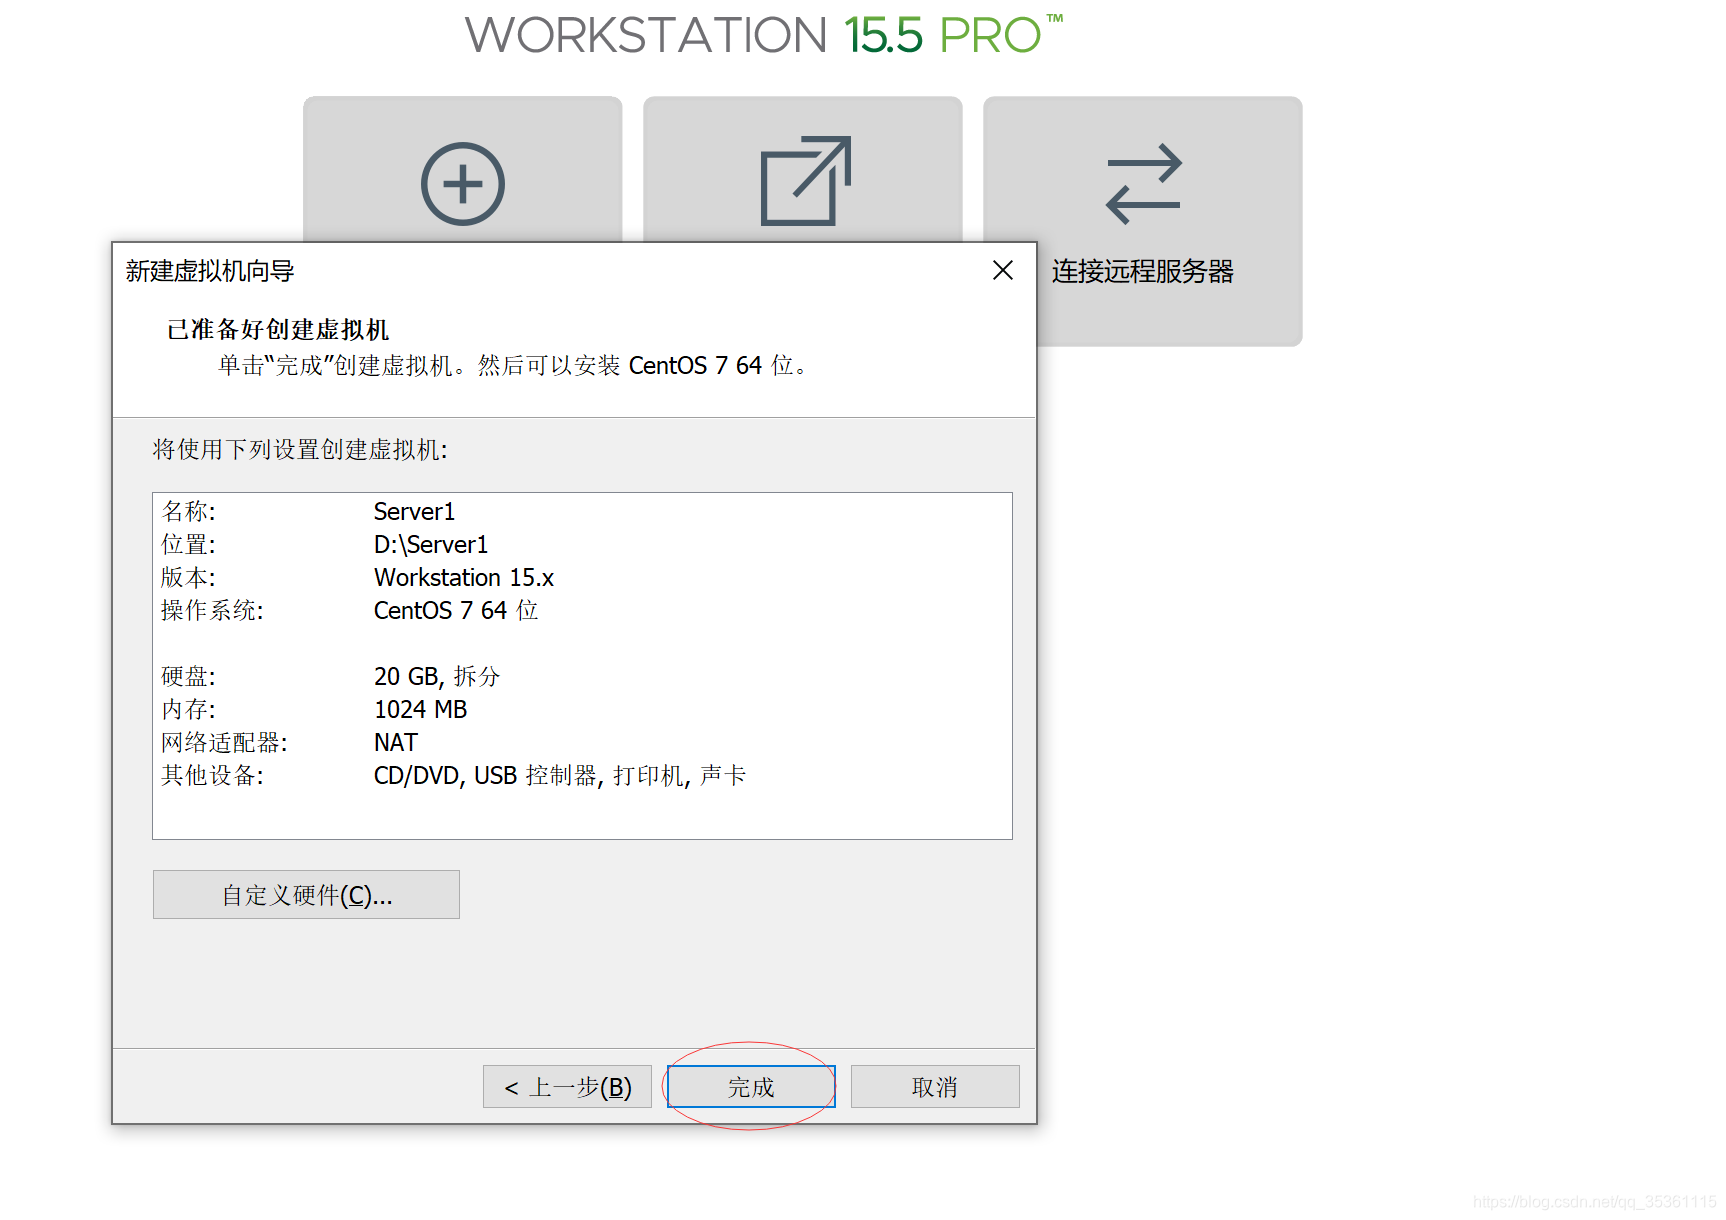Click the open virtual machine icon

805,181
